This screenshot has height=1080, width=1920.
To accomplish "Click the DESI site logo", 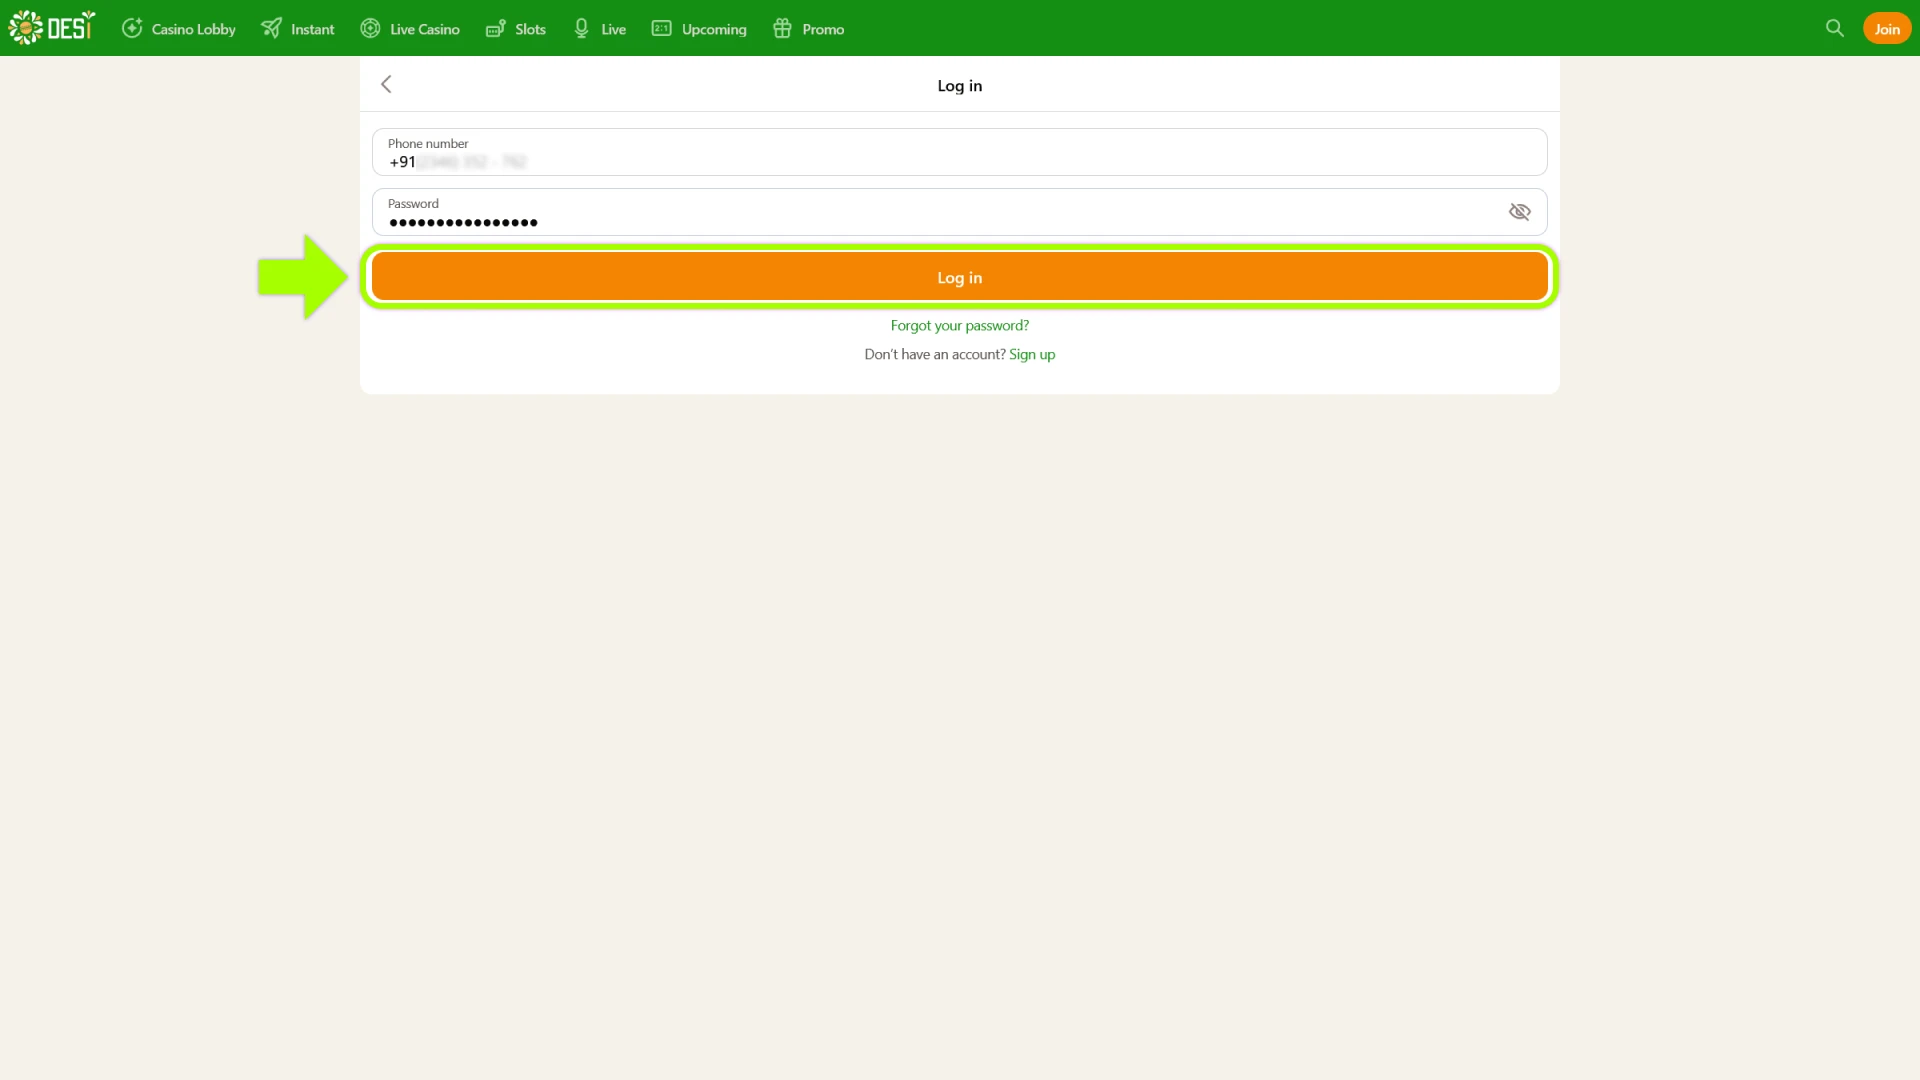I will tap(52, 27).
